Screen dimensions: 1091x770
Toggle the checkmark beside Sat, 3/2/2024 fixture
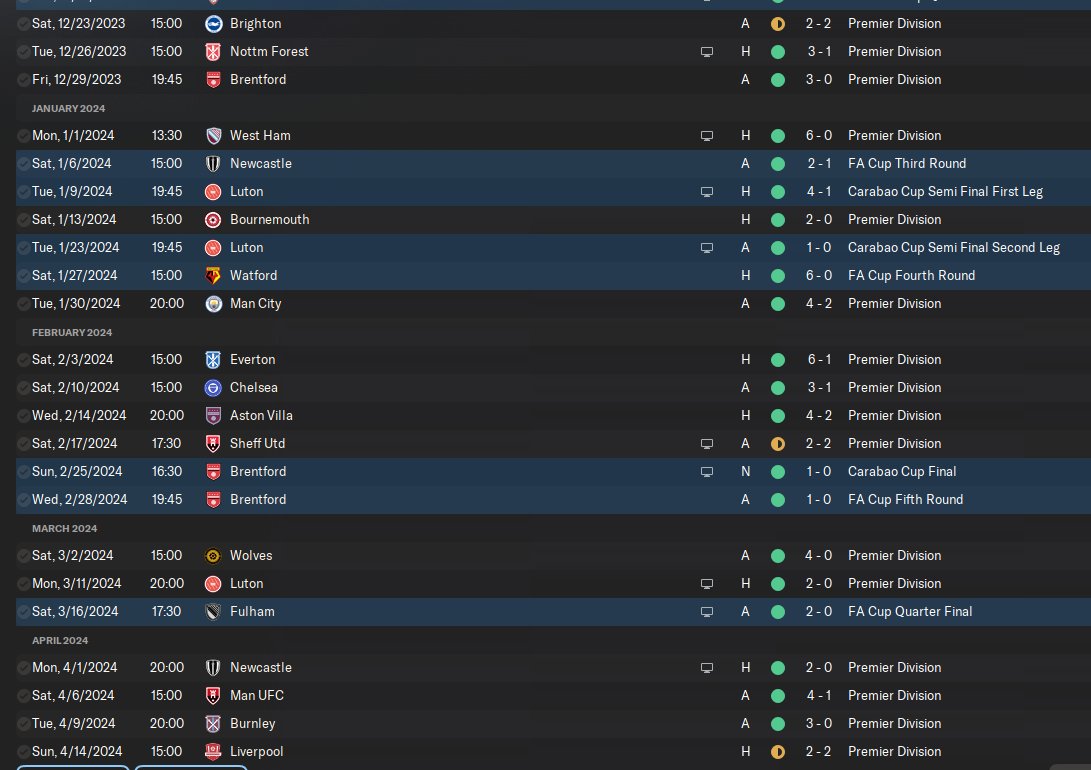[23, 555]
